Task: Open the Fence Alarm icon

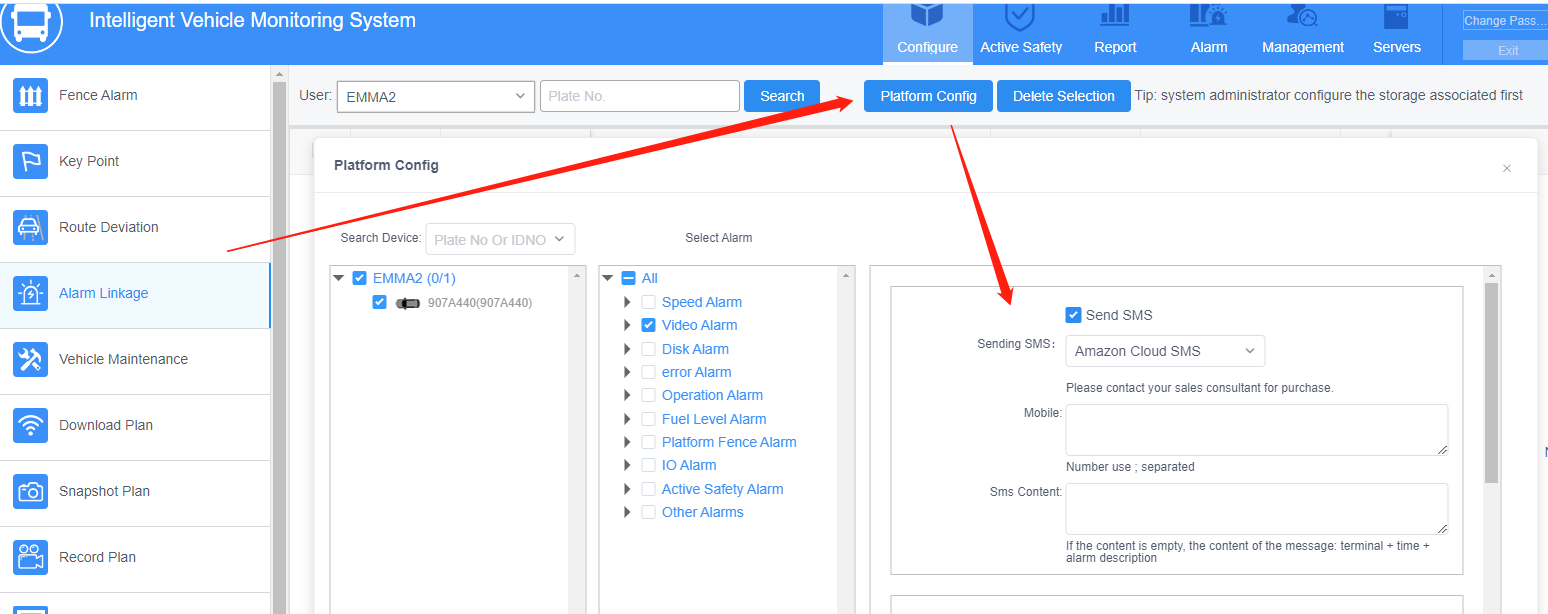Action: click(x=30, y=96)
